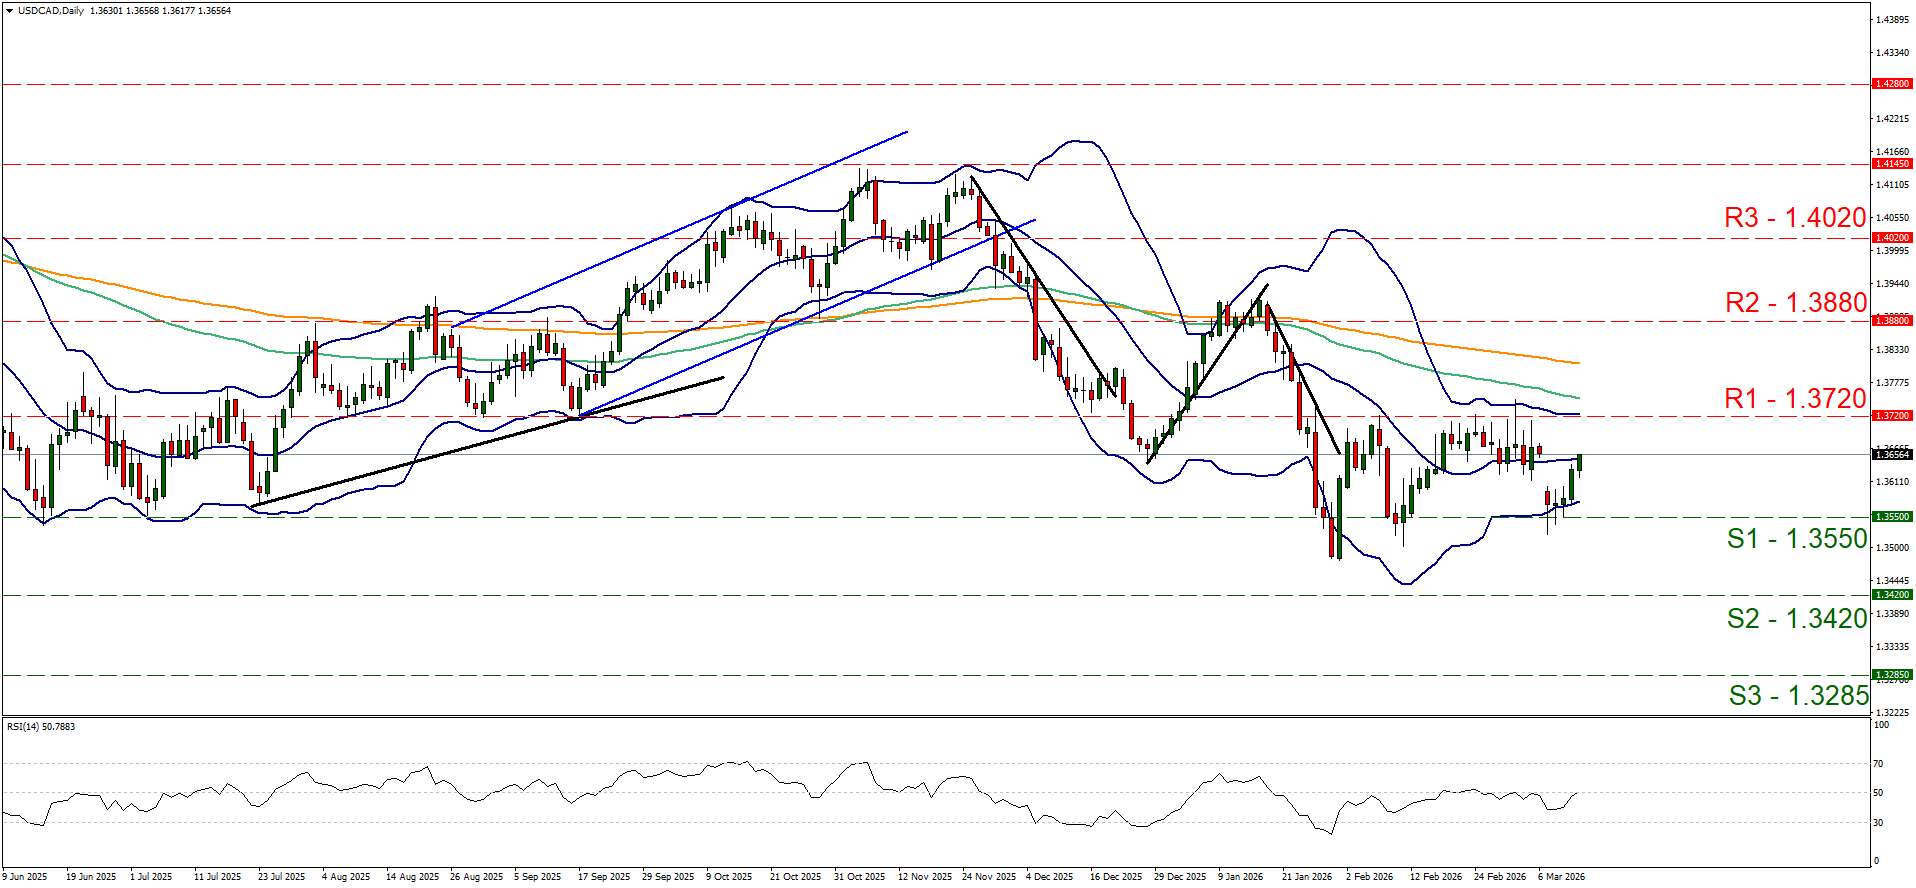Click the USDCAD,Daily chart title
Image resolution: width=1916 pixels, height=888 pixels.
click(x=51, y=11)
